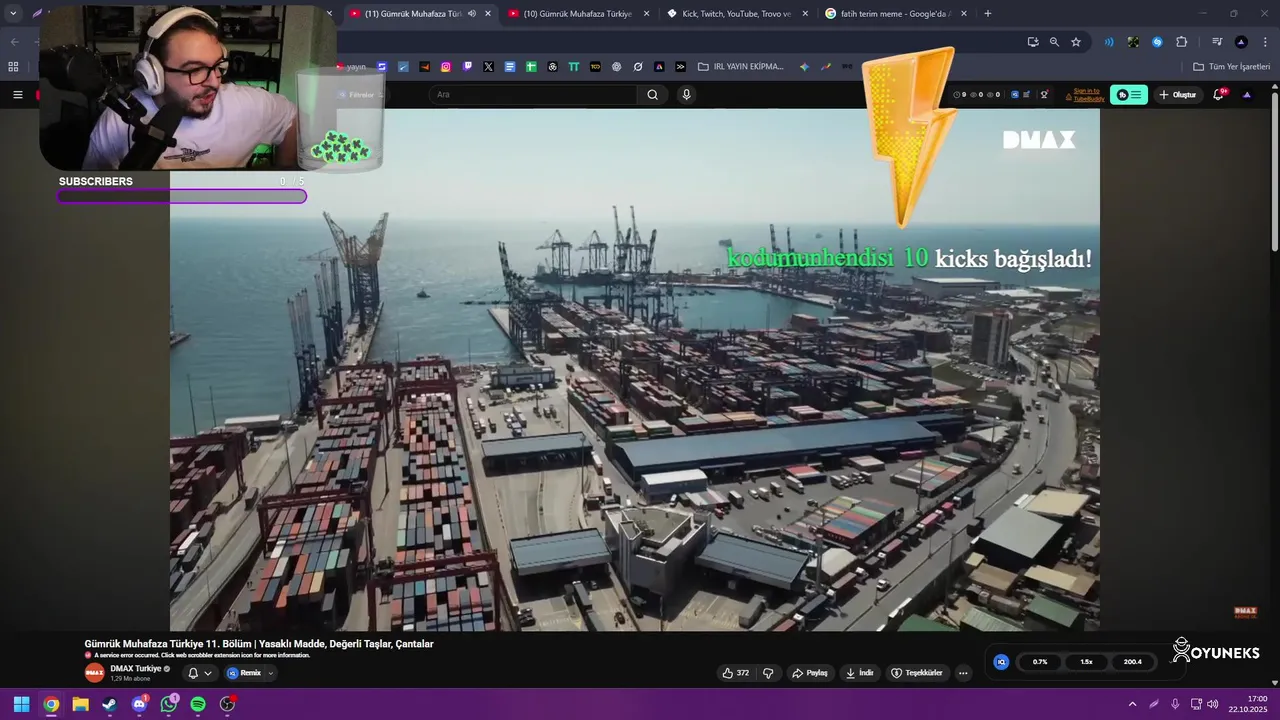
Task: Toggle system volume tray icon
Action: (1213, 704)
